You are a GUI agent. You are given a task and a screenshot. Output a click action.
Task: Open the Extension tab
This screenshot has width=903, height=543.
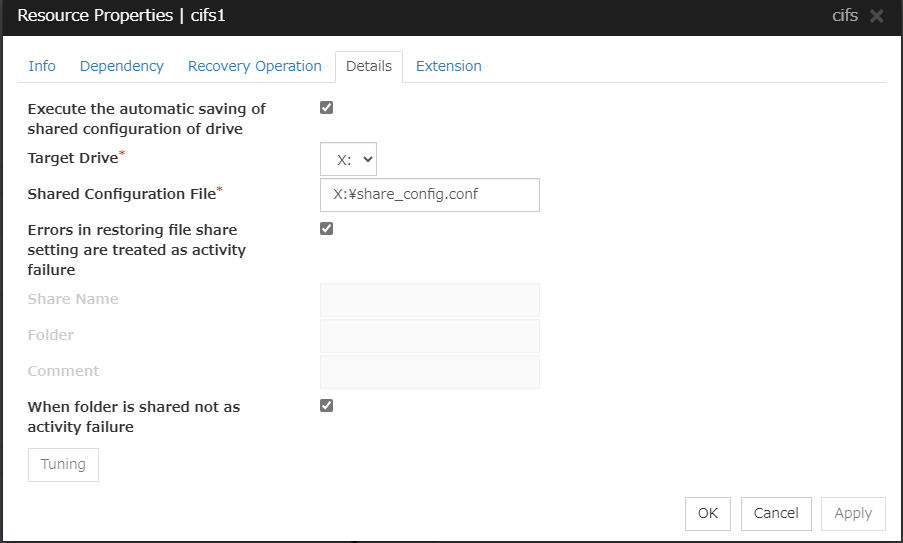448,66
